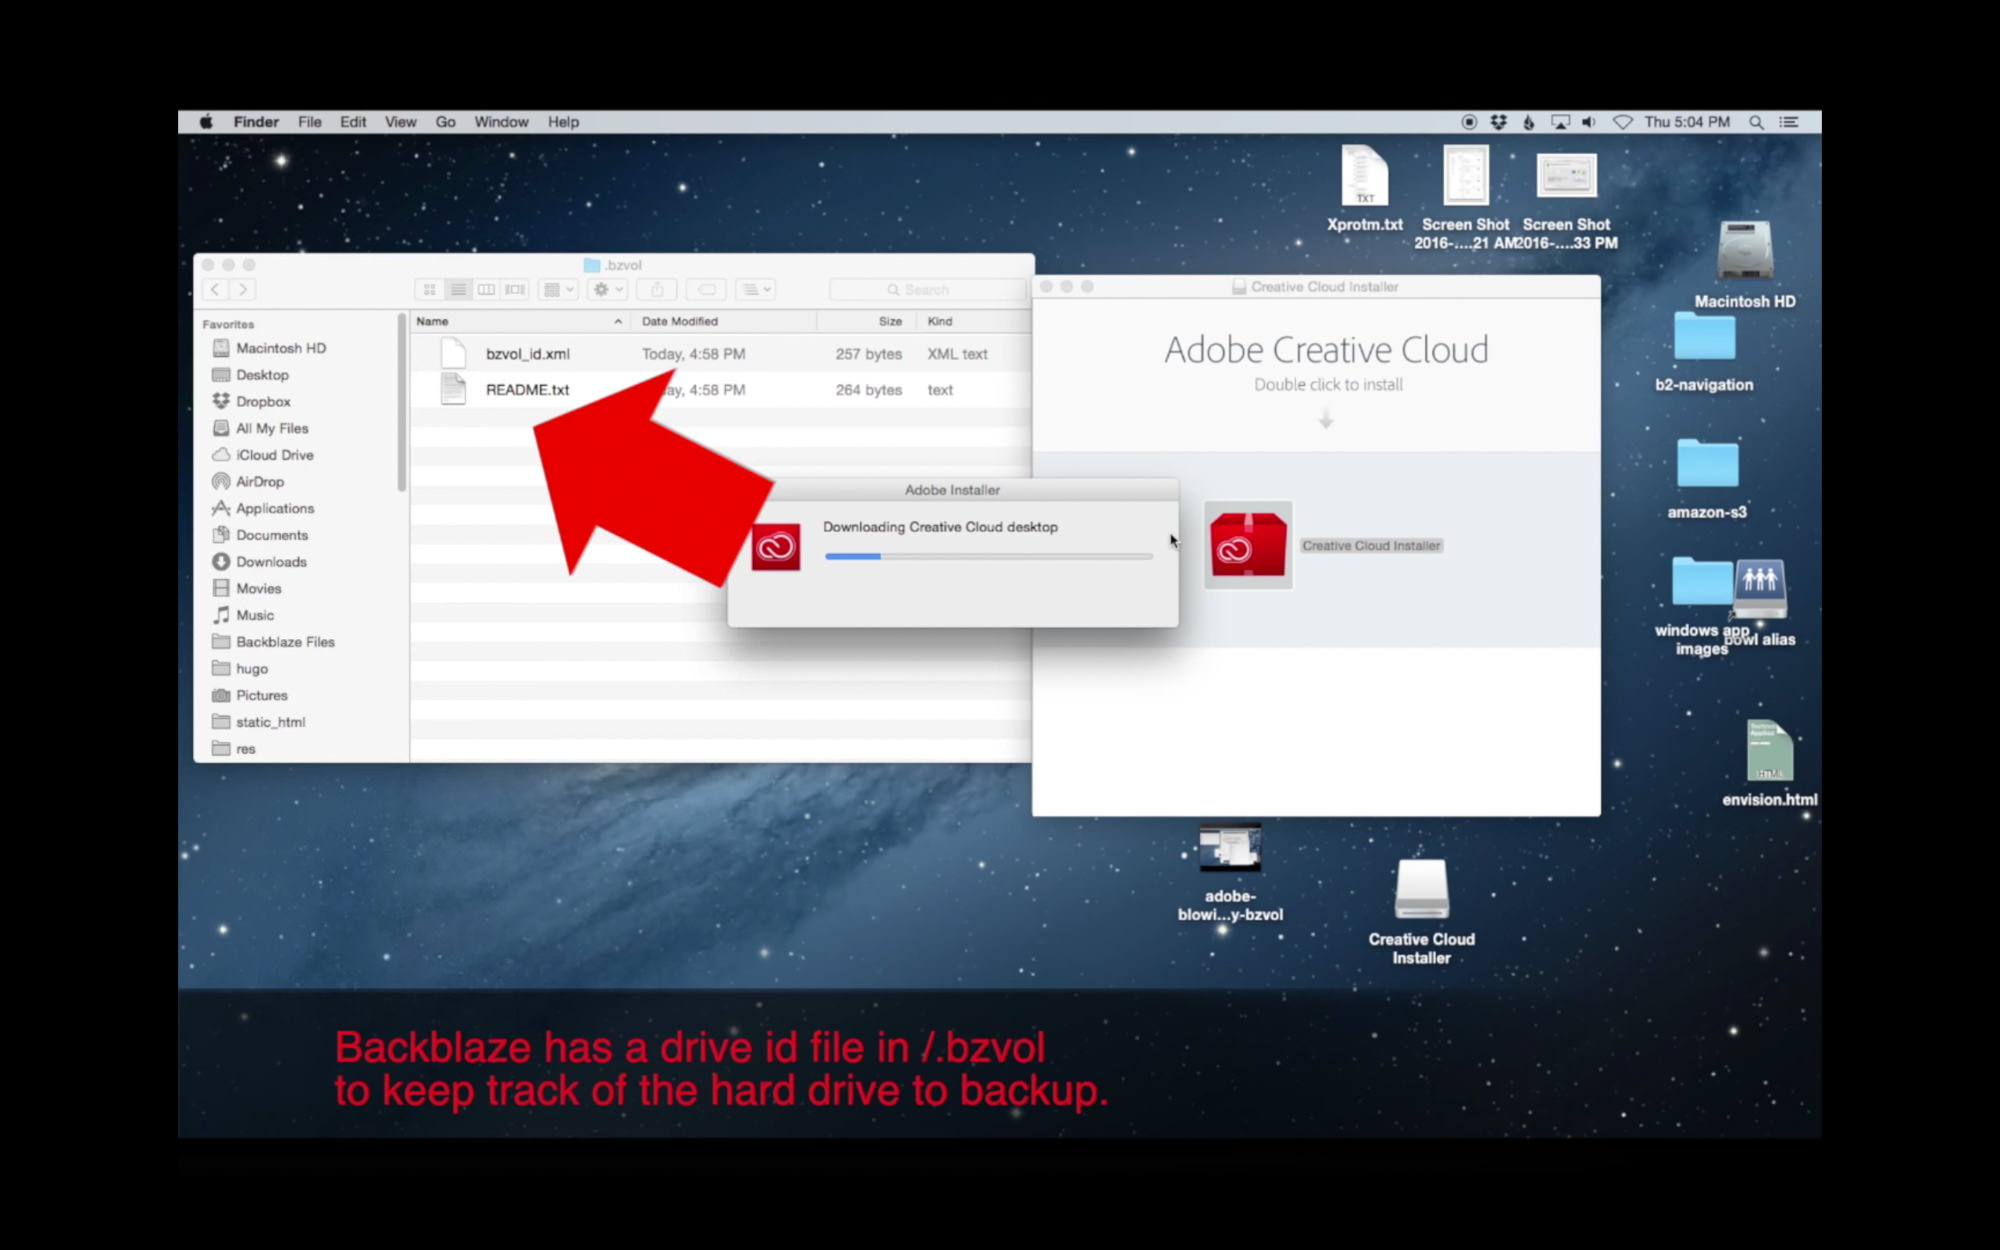Click the Finder search field
Viewport: 2000px width, 1250px height.
927,289
